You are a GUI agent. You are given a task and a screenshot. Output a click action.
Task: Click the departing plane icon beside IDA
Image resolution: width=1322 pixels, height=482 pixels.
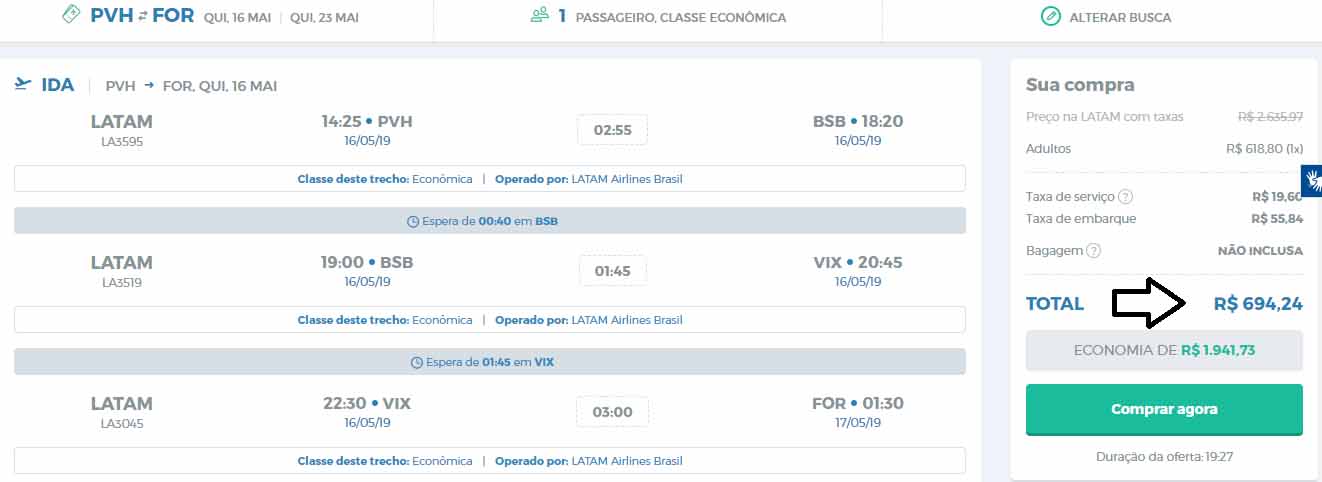click(x=23, y=85)
